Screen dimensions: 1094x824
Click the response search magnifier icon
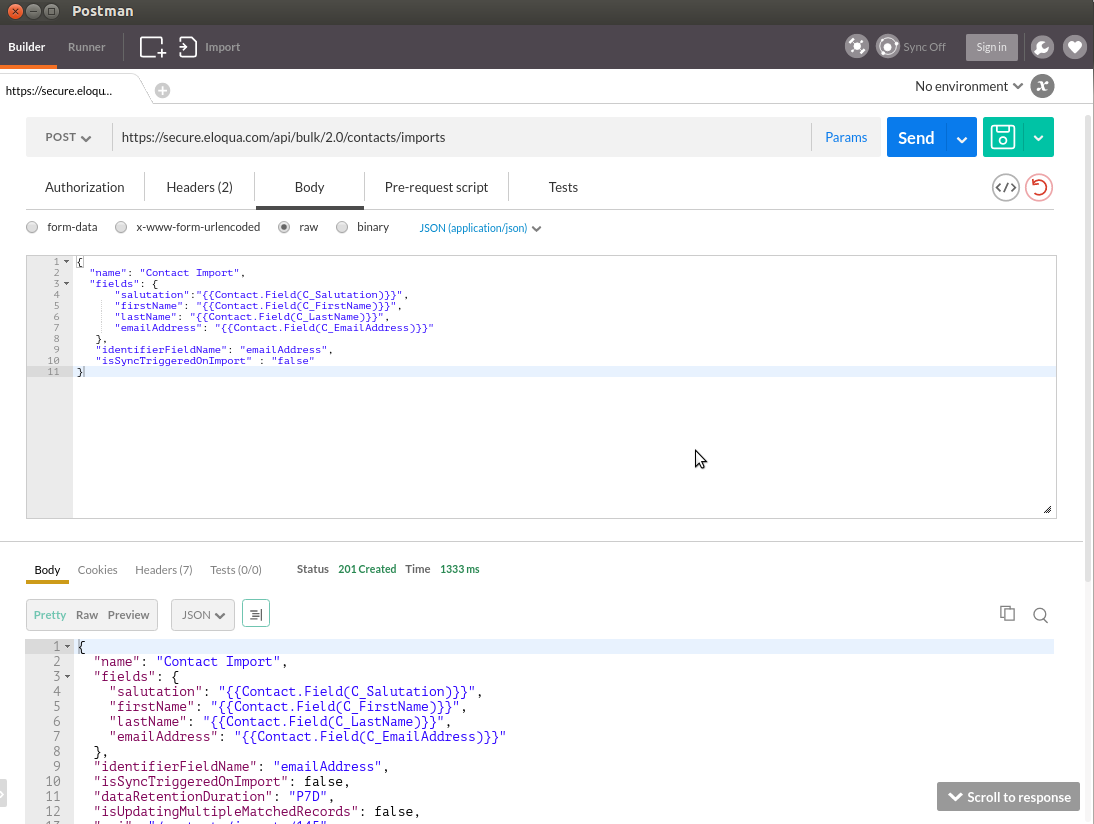click(1040, 615)
